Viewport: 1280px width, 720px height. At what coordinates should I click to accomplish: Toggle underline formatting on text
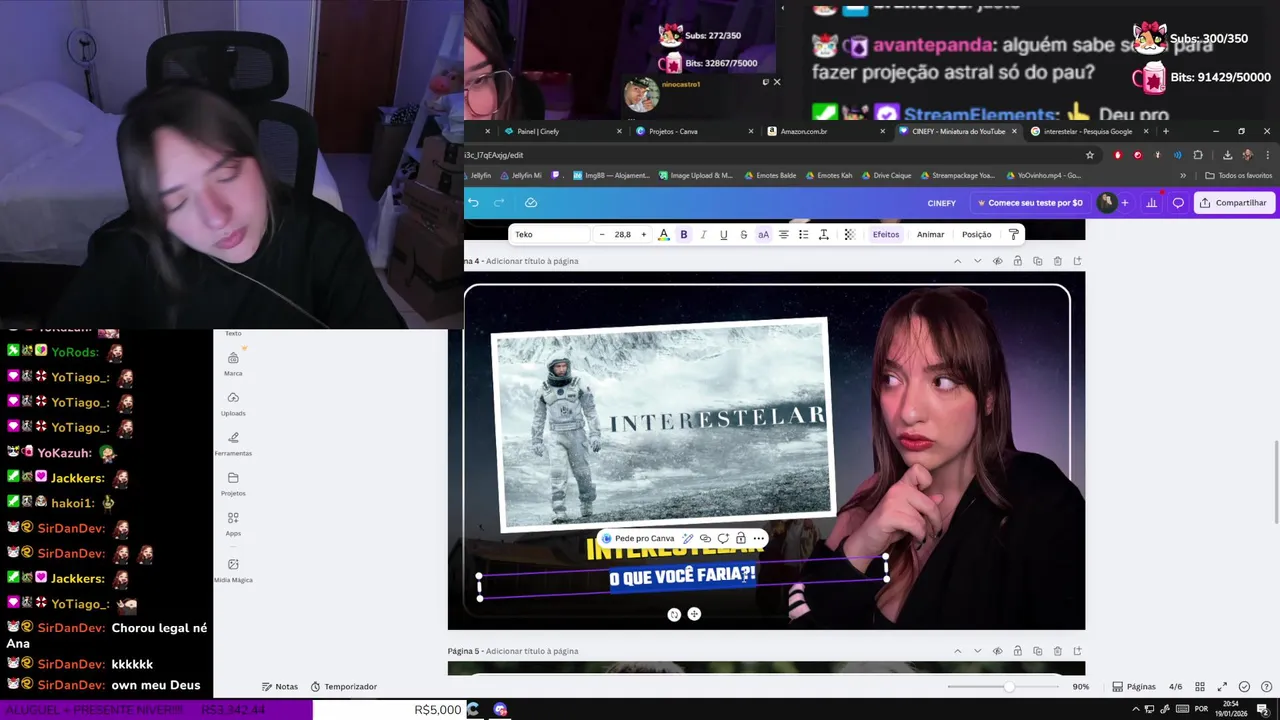(x=724, y=235)
